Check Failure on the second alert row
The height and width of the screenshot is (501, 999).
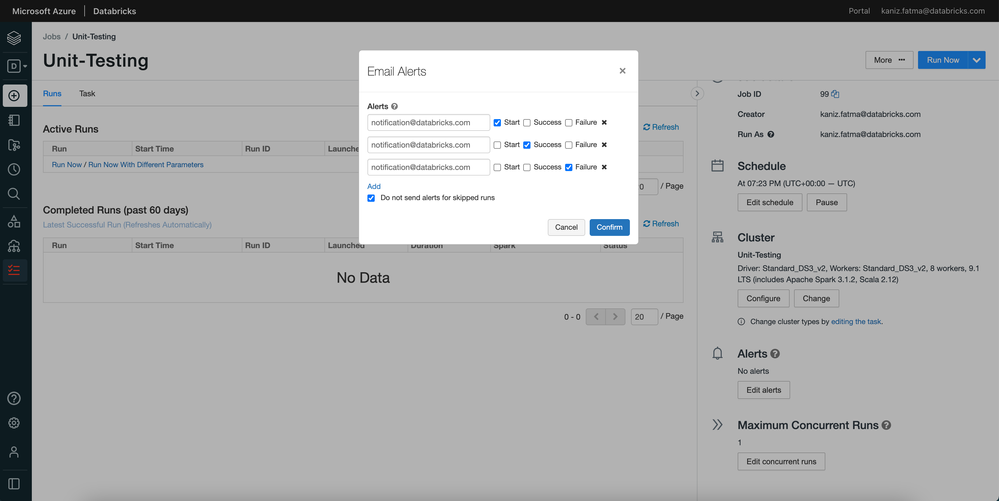point(569,145)
